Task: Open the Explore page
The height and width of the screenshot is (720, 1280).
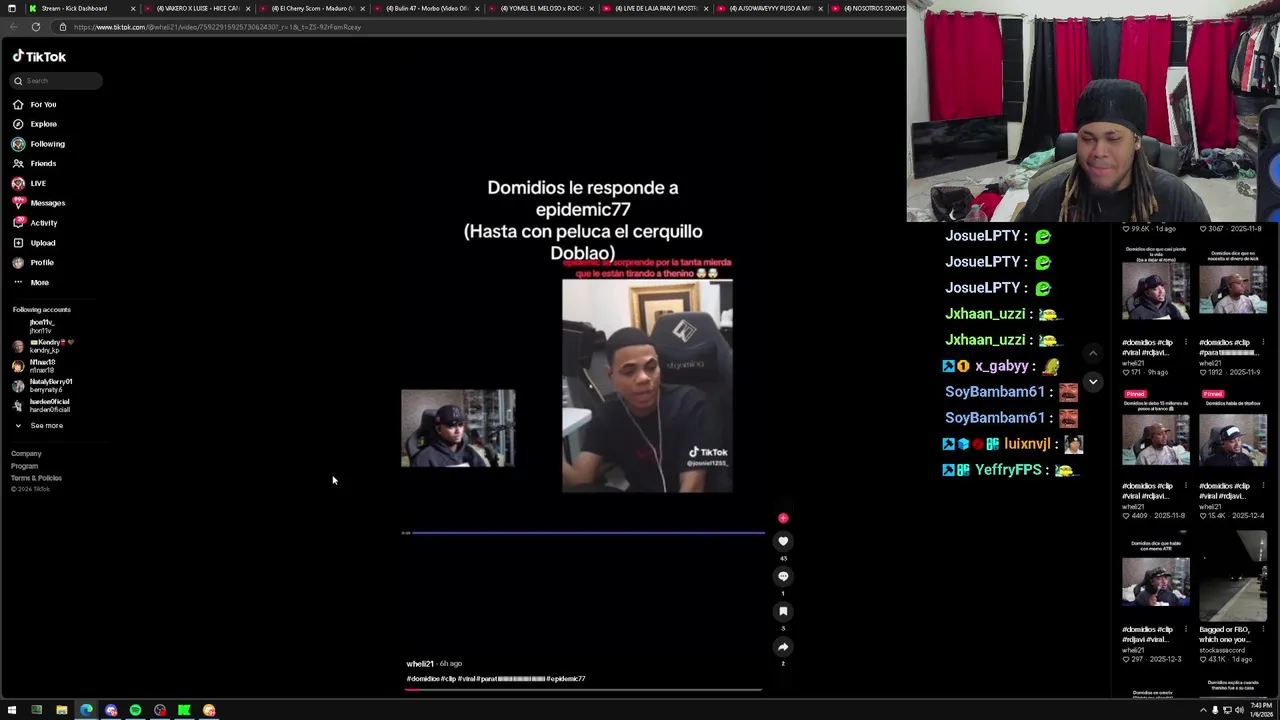Action: pyautogui.click(x=43, y=124)
